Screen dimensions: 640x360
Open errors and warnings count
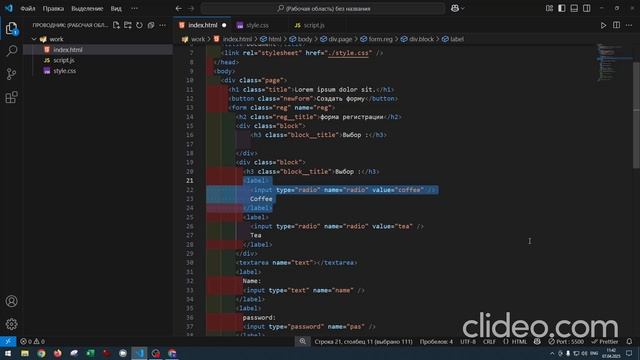click(x=32, y=341)
